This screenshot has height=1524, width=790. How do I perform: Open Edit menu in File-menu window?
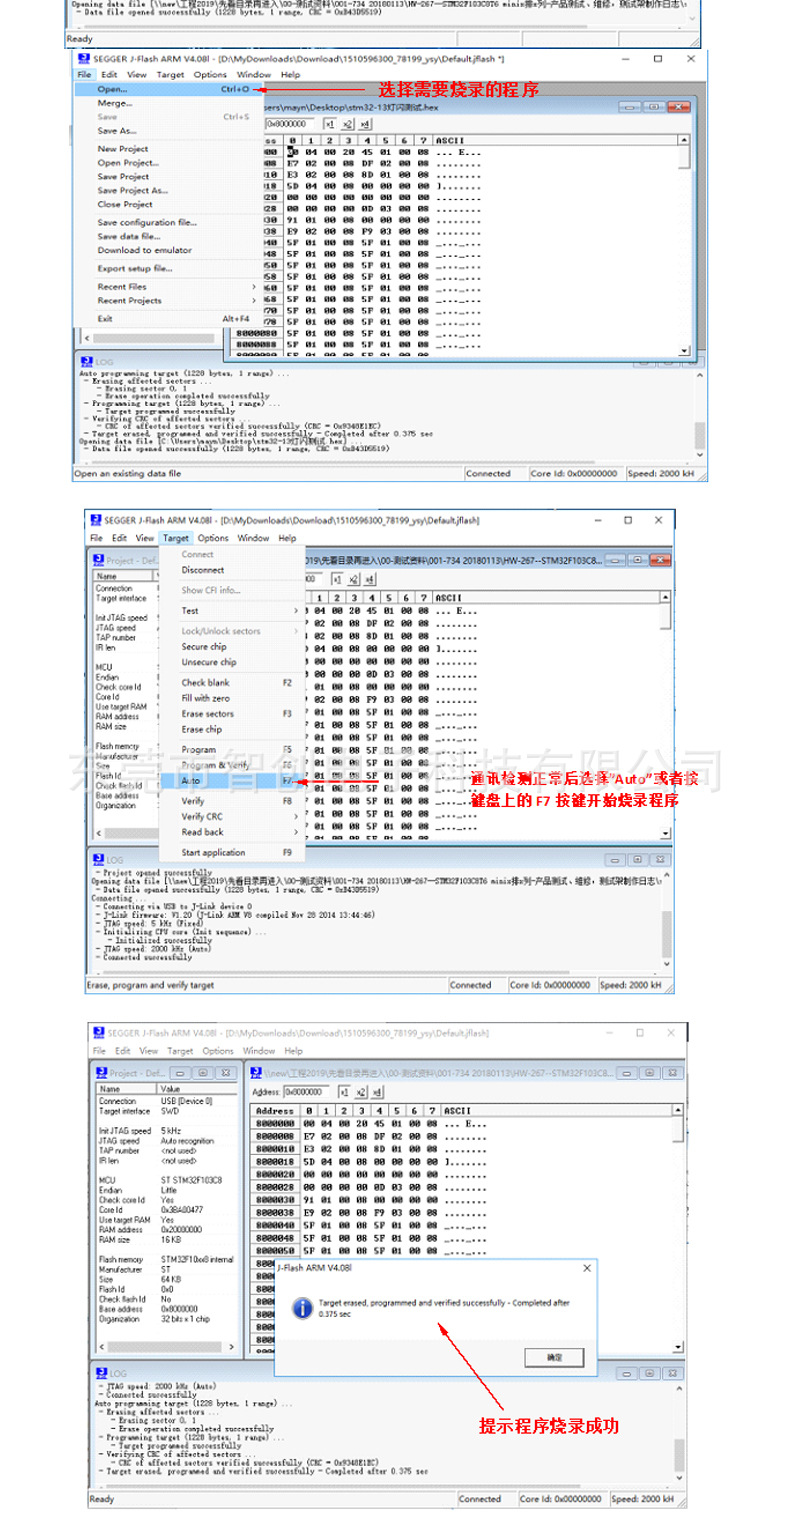(109, 74)
